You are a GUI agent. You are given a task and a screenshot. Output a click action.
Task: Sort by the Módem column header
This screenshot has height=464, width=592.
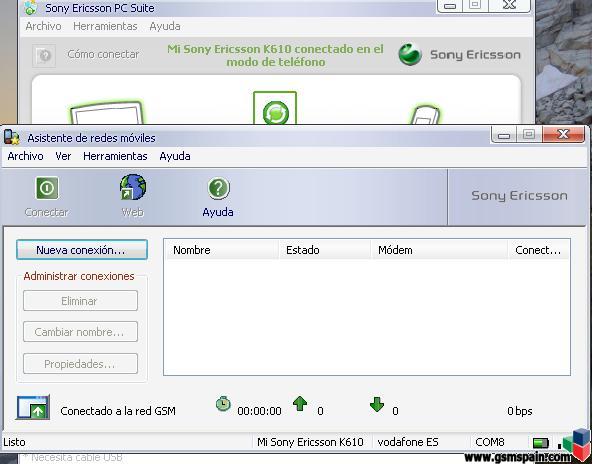pyautogui.click(x=439, y=250)
